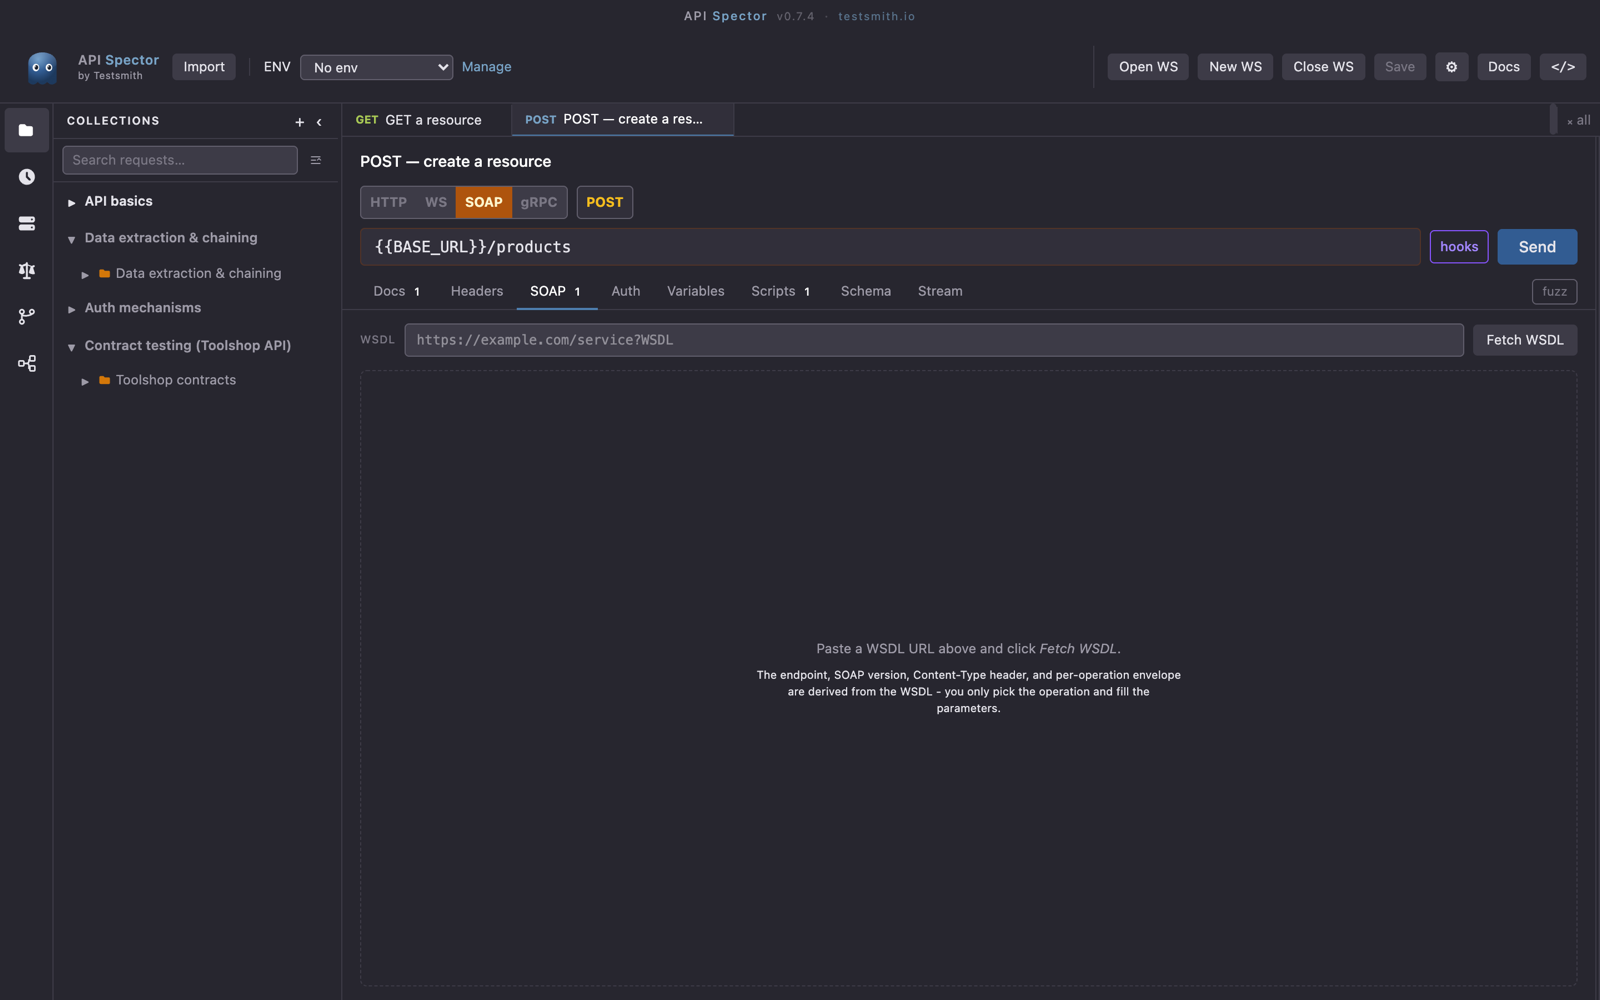Open the Scripts tab
The image size is (1600, 1000).
(780, 291)
